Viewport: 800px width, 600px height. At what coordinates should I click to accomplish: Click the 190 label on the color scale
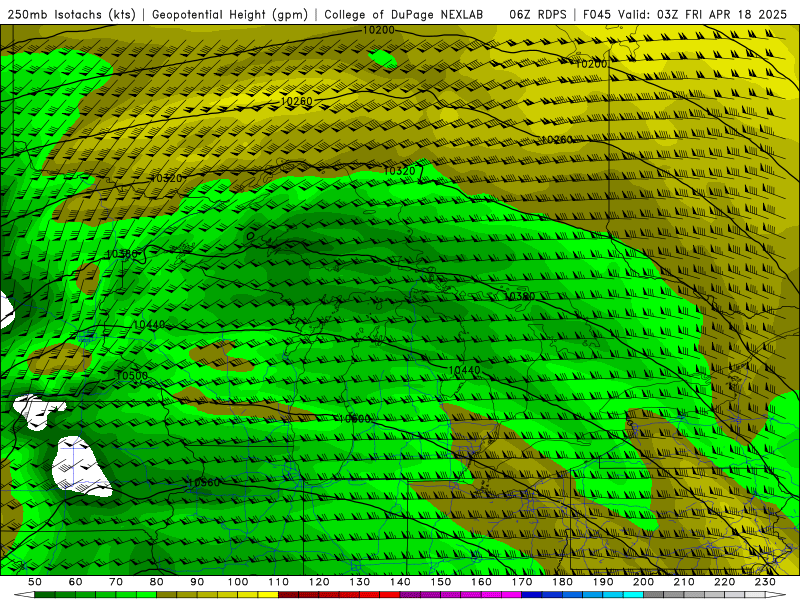[x=603, y=582]
